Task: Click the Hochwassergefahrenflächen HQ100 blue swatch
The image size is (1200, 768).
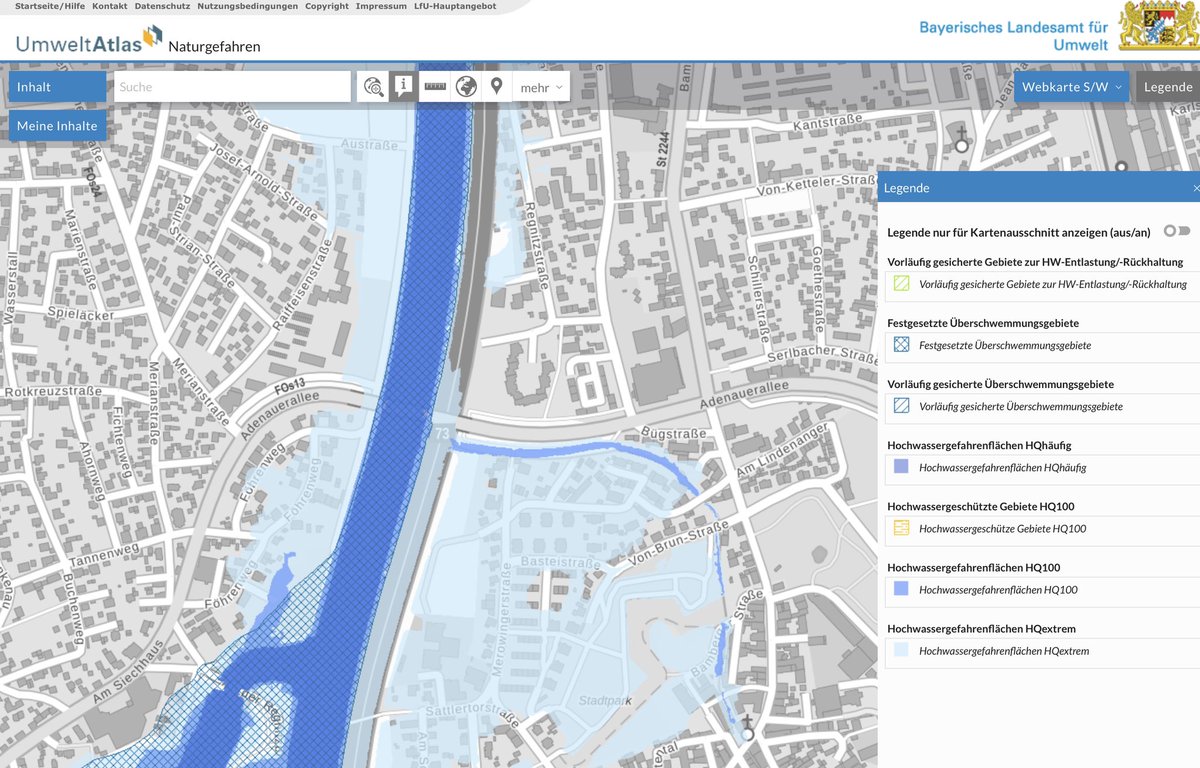Action: [x=902, y=589]
